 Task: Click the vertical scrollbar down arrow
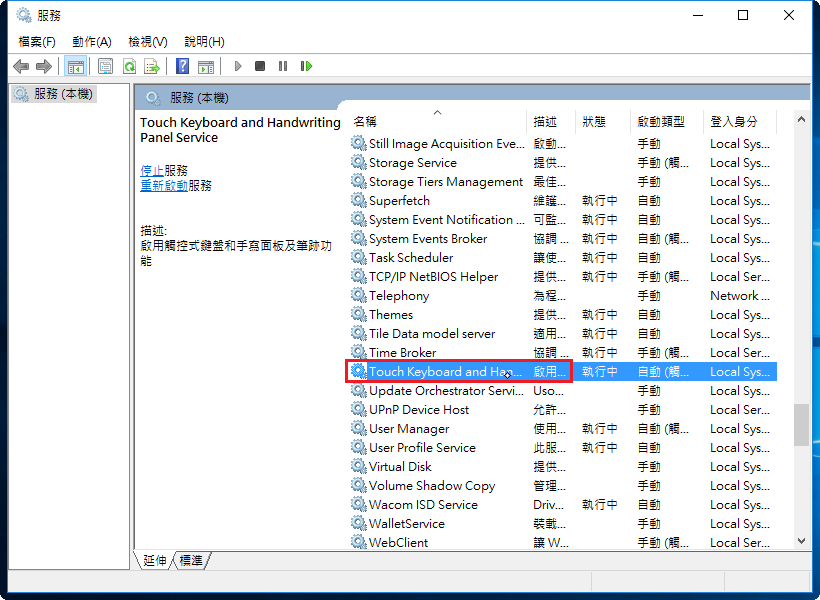(801, 540)
